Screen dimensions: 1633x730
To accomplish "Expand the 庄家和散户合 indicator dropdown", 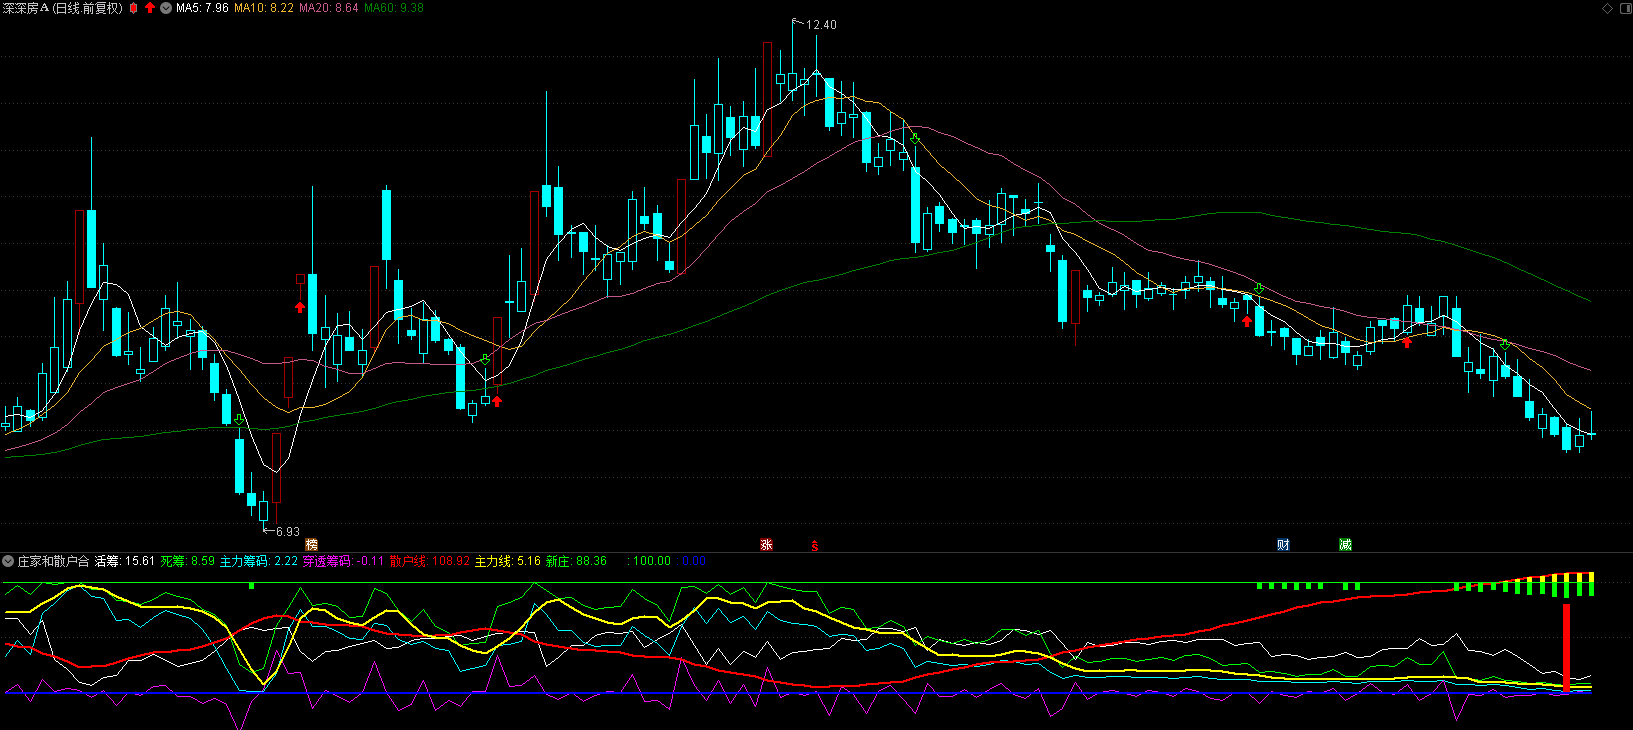I will click(x=8, y=561).
